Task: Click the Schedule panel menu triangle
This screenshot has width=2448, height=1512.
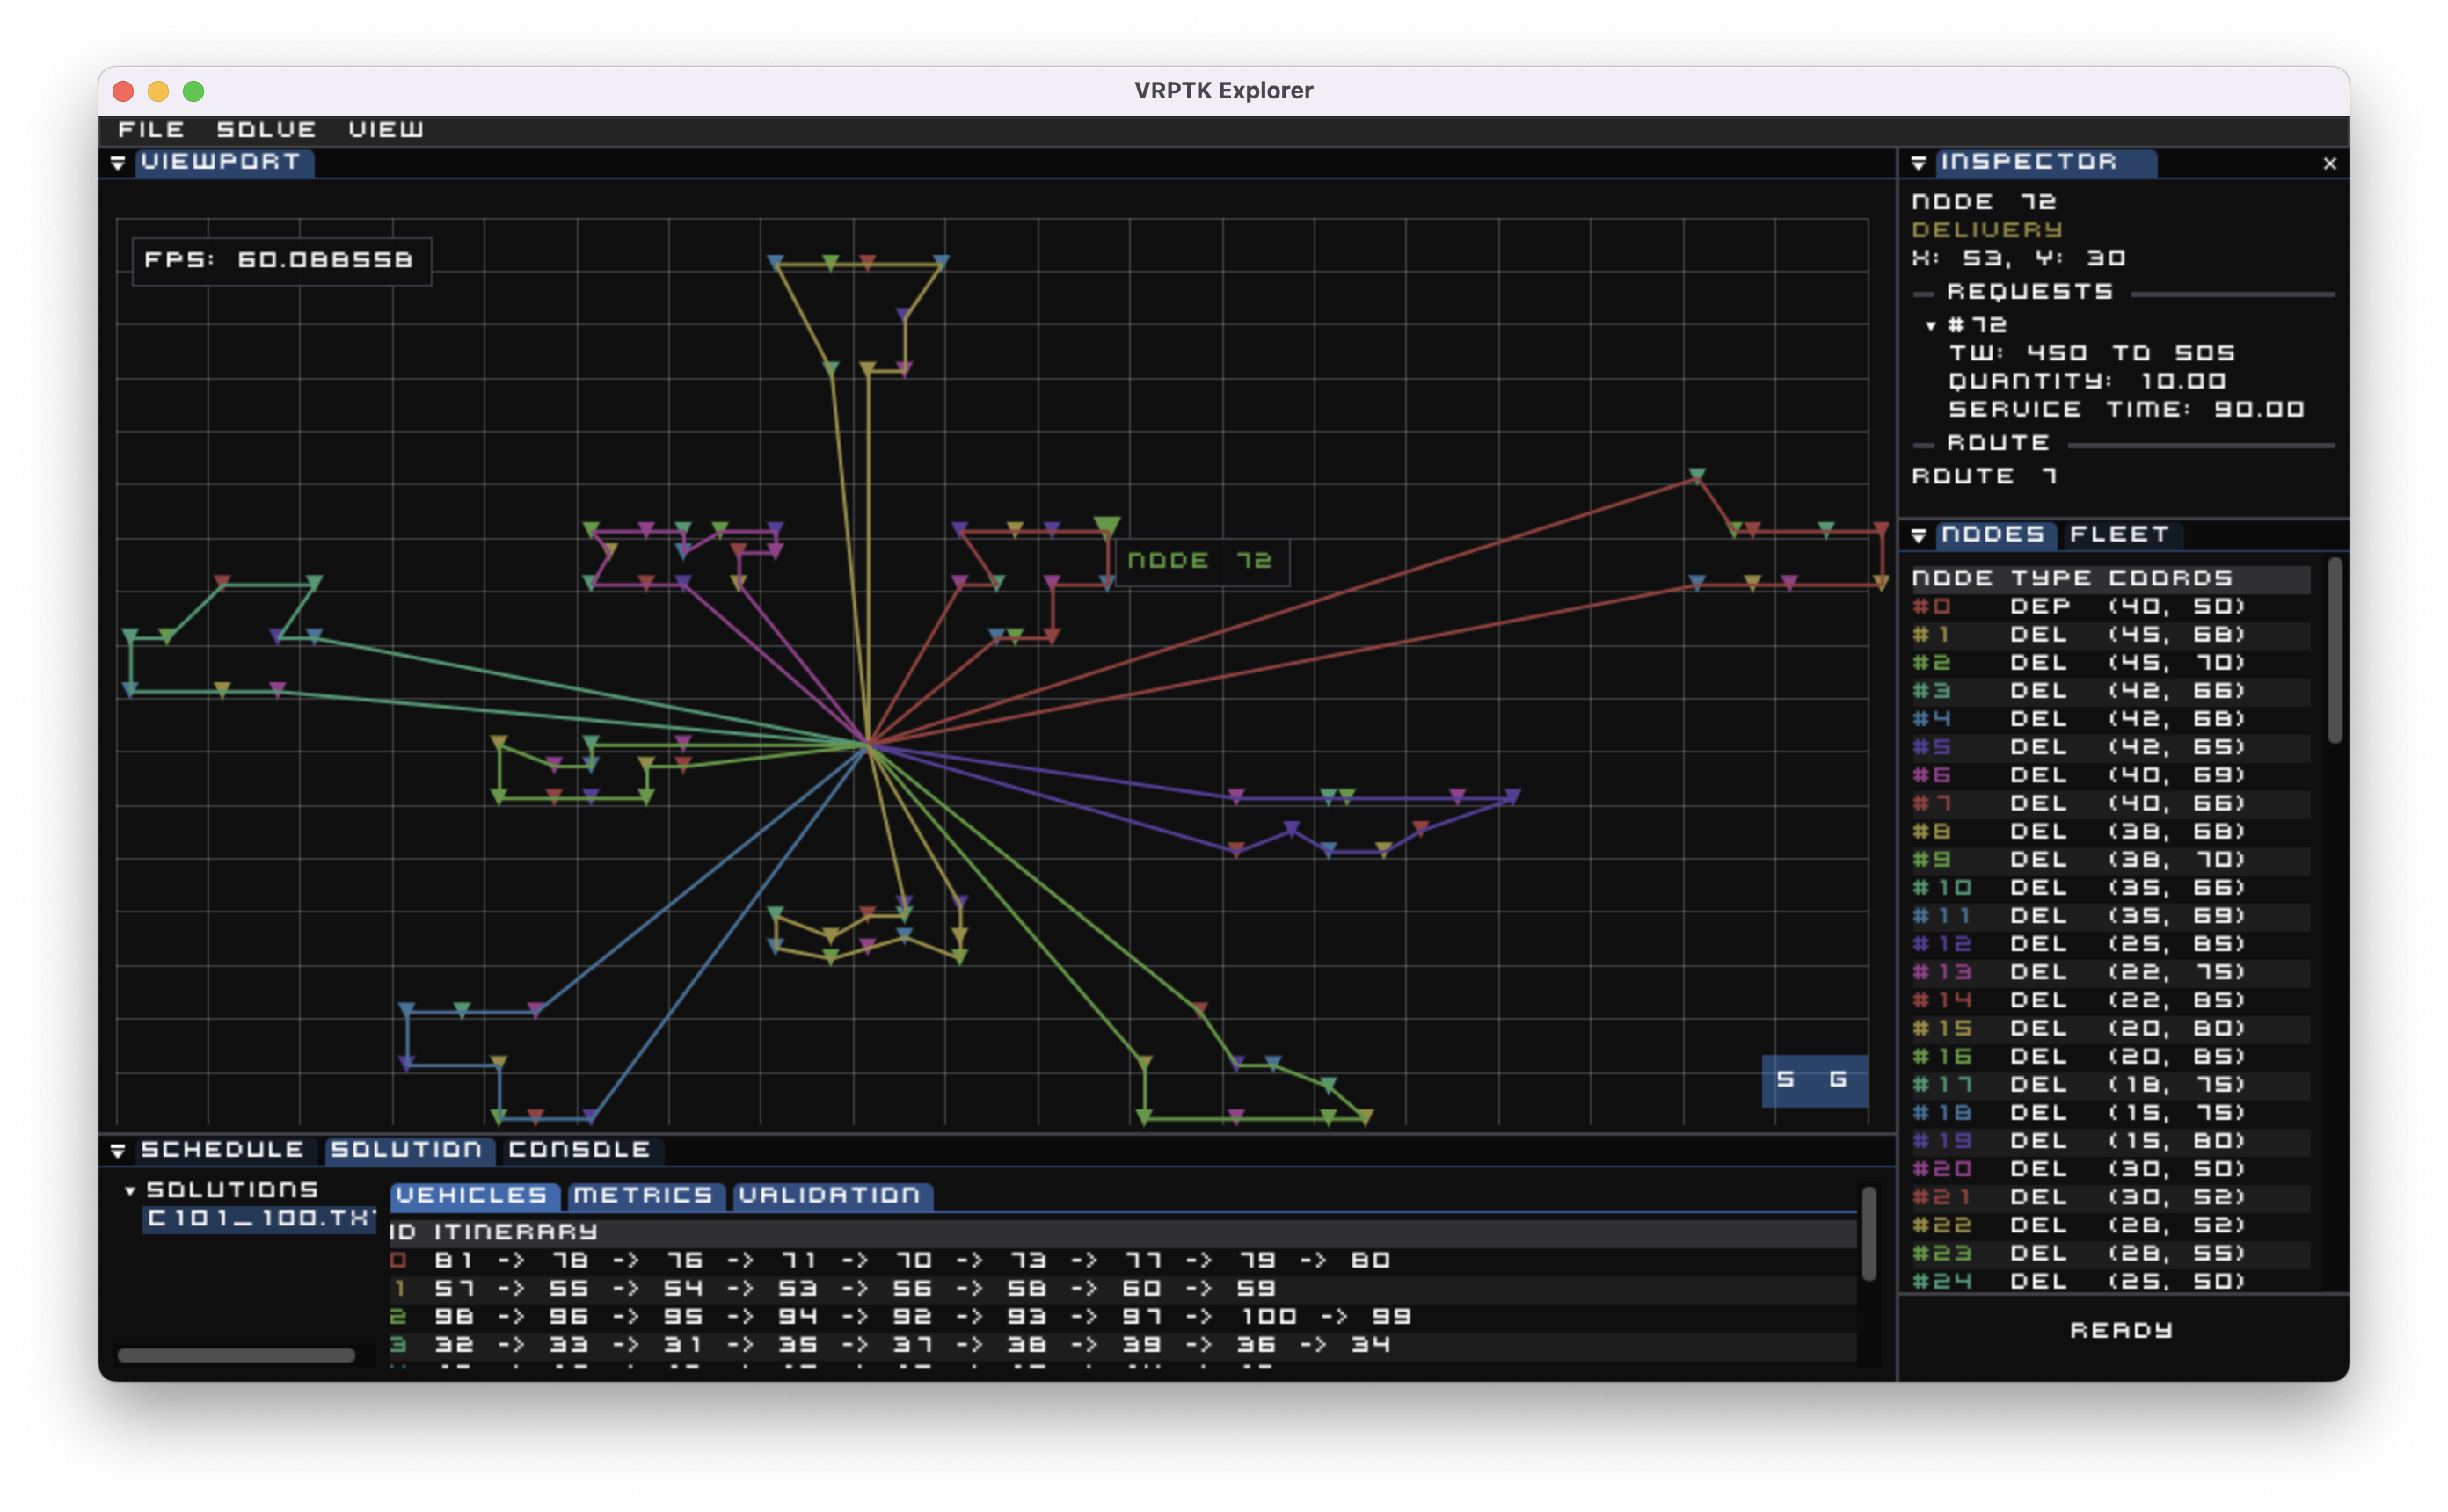Action: pos(117,1151)
